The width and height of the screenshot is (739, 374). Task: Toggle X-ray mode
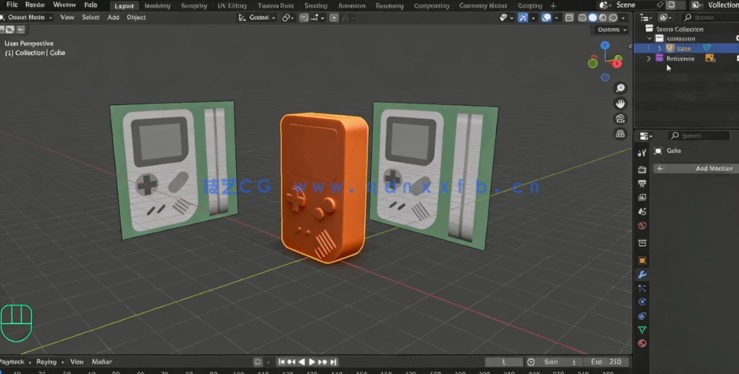point(569,17)
